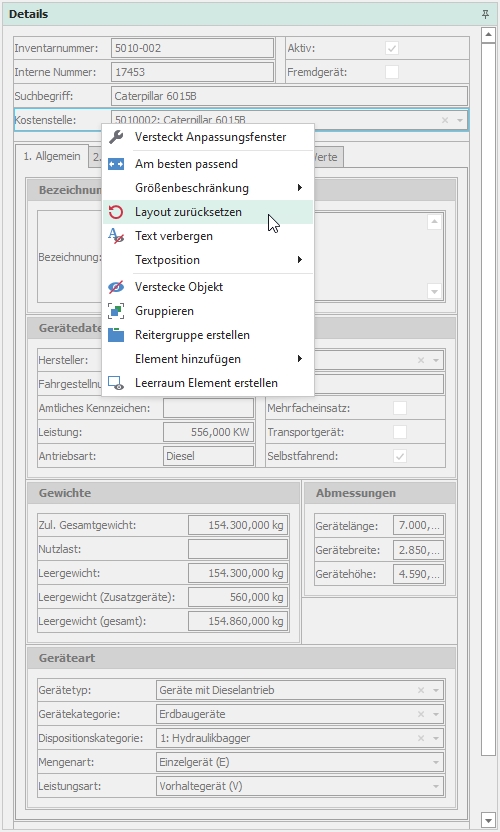Enable the Mehrfacheinsatz checkbox

(400, 408)
